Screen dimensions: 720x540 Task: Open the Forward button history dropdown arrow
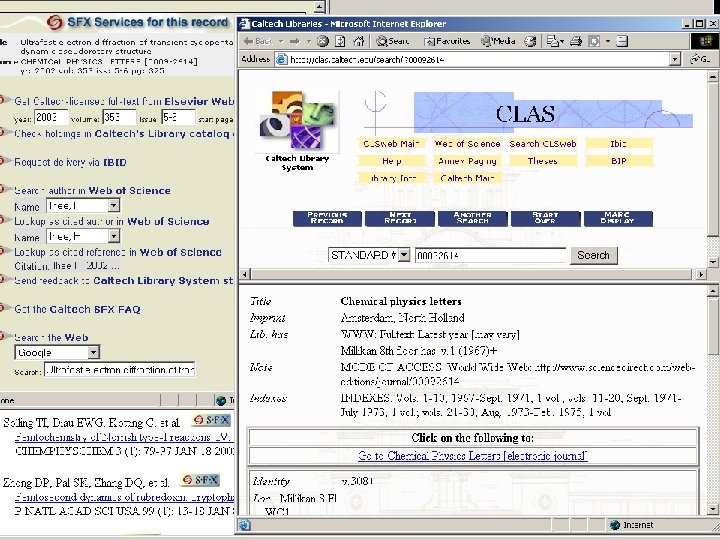click(x=309, y=41)
